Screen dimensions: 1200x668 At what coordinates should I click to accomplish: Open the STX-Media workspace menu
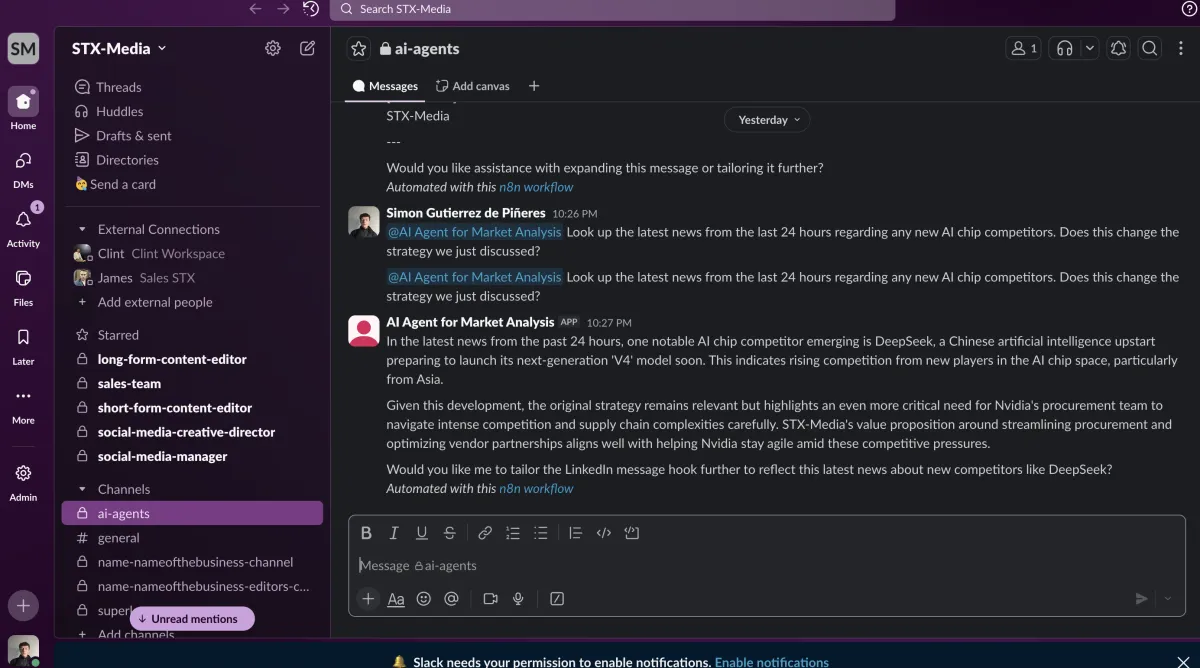(x=119, y=48)
